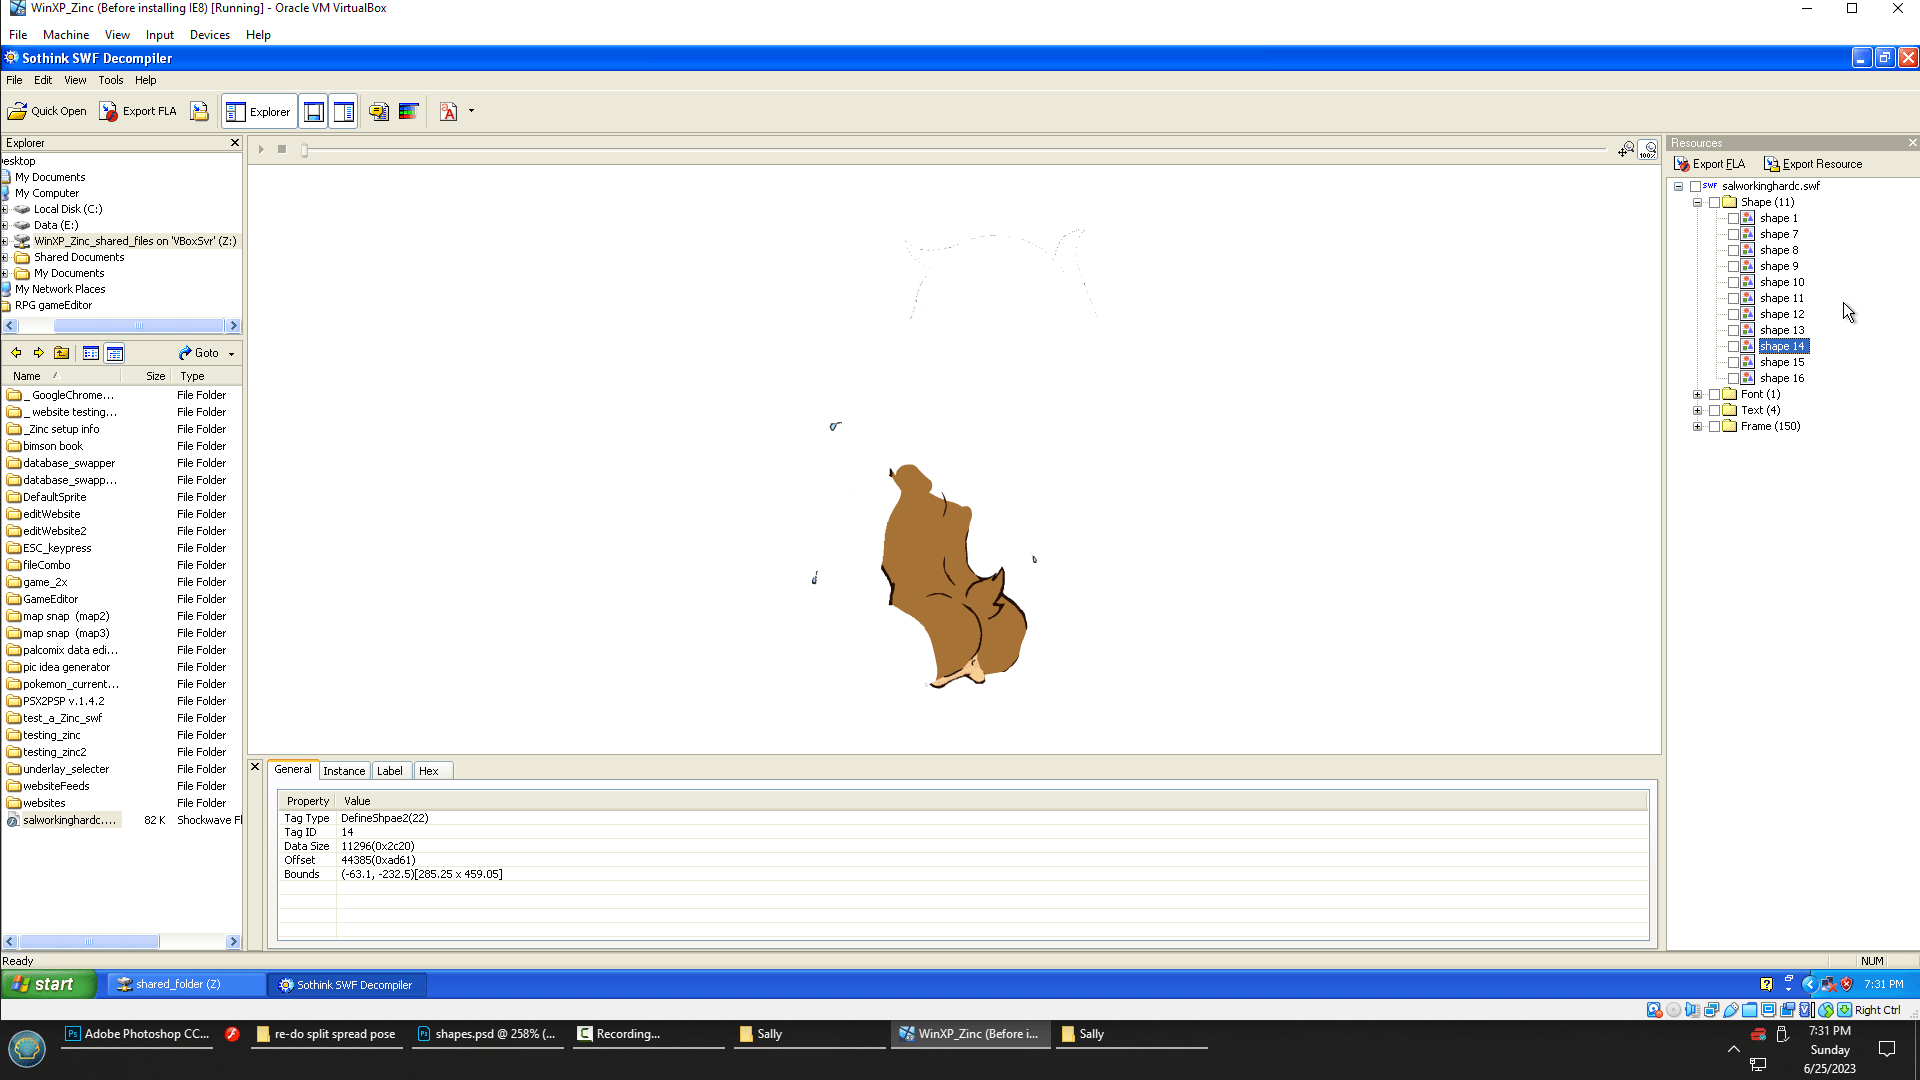This screenshot has height=1080, width=1920.
Task: Click the zoom 100% icon
Action: 1648,150
